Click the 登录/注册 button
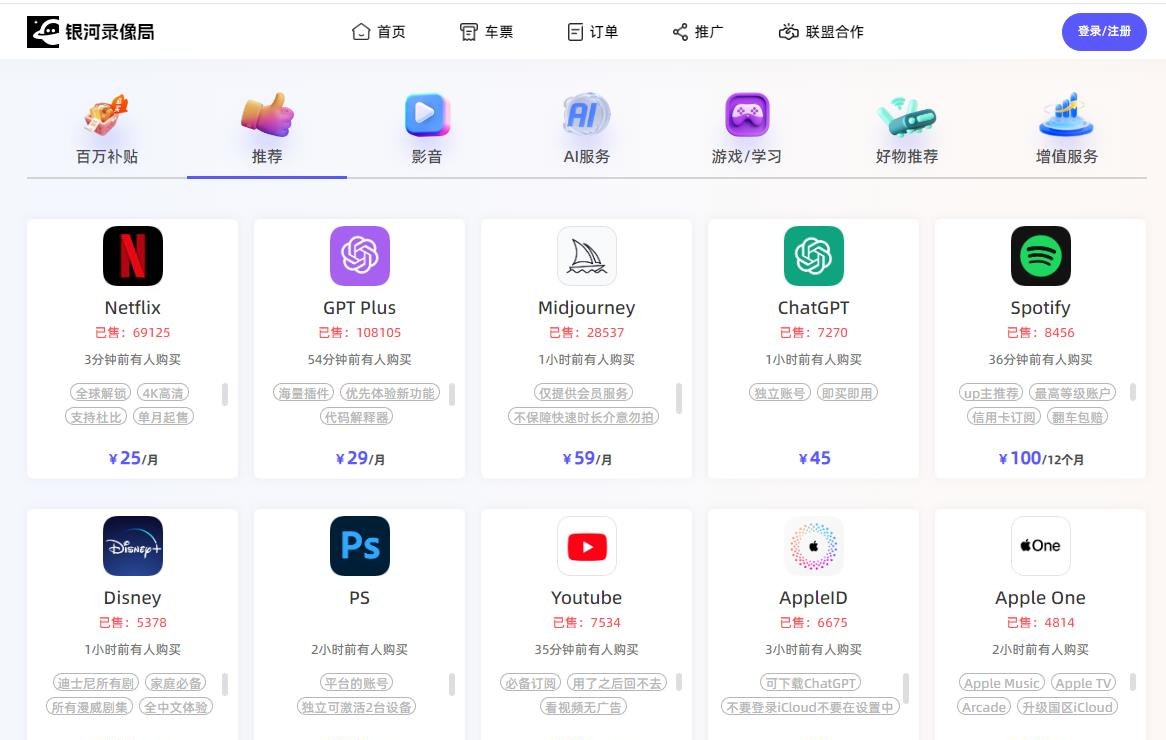 (1104, 31)
